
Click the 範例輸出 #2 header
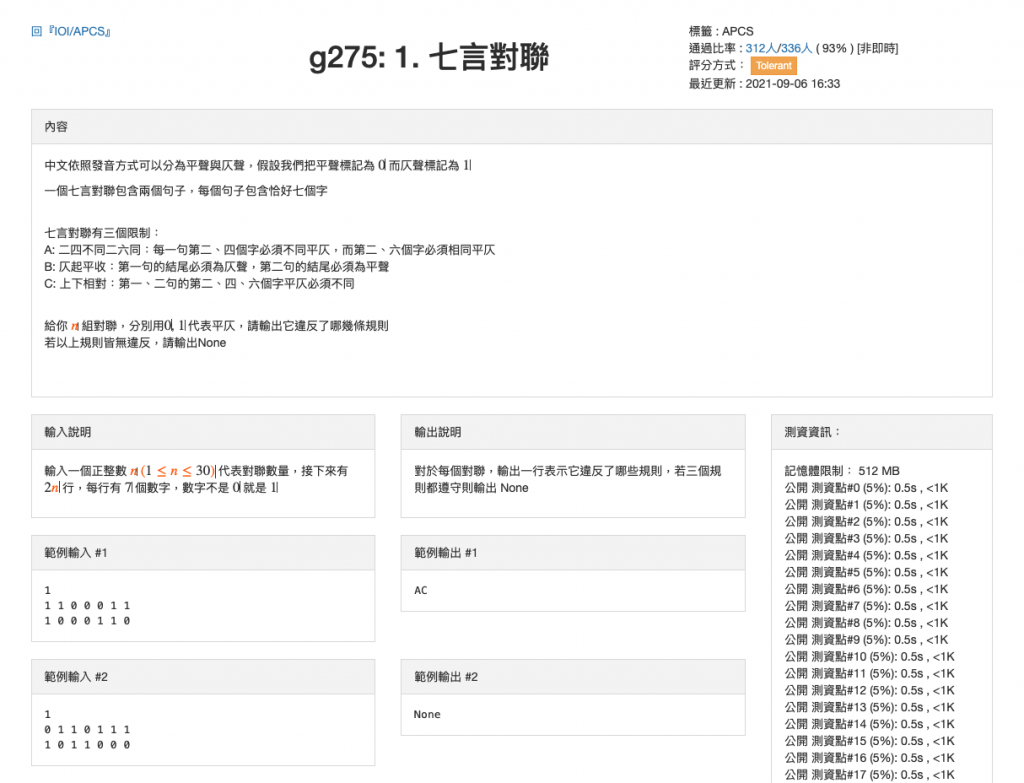(573, 677)
